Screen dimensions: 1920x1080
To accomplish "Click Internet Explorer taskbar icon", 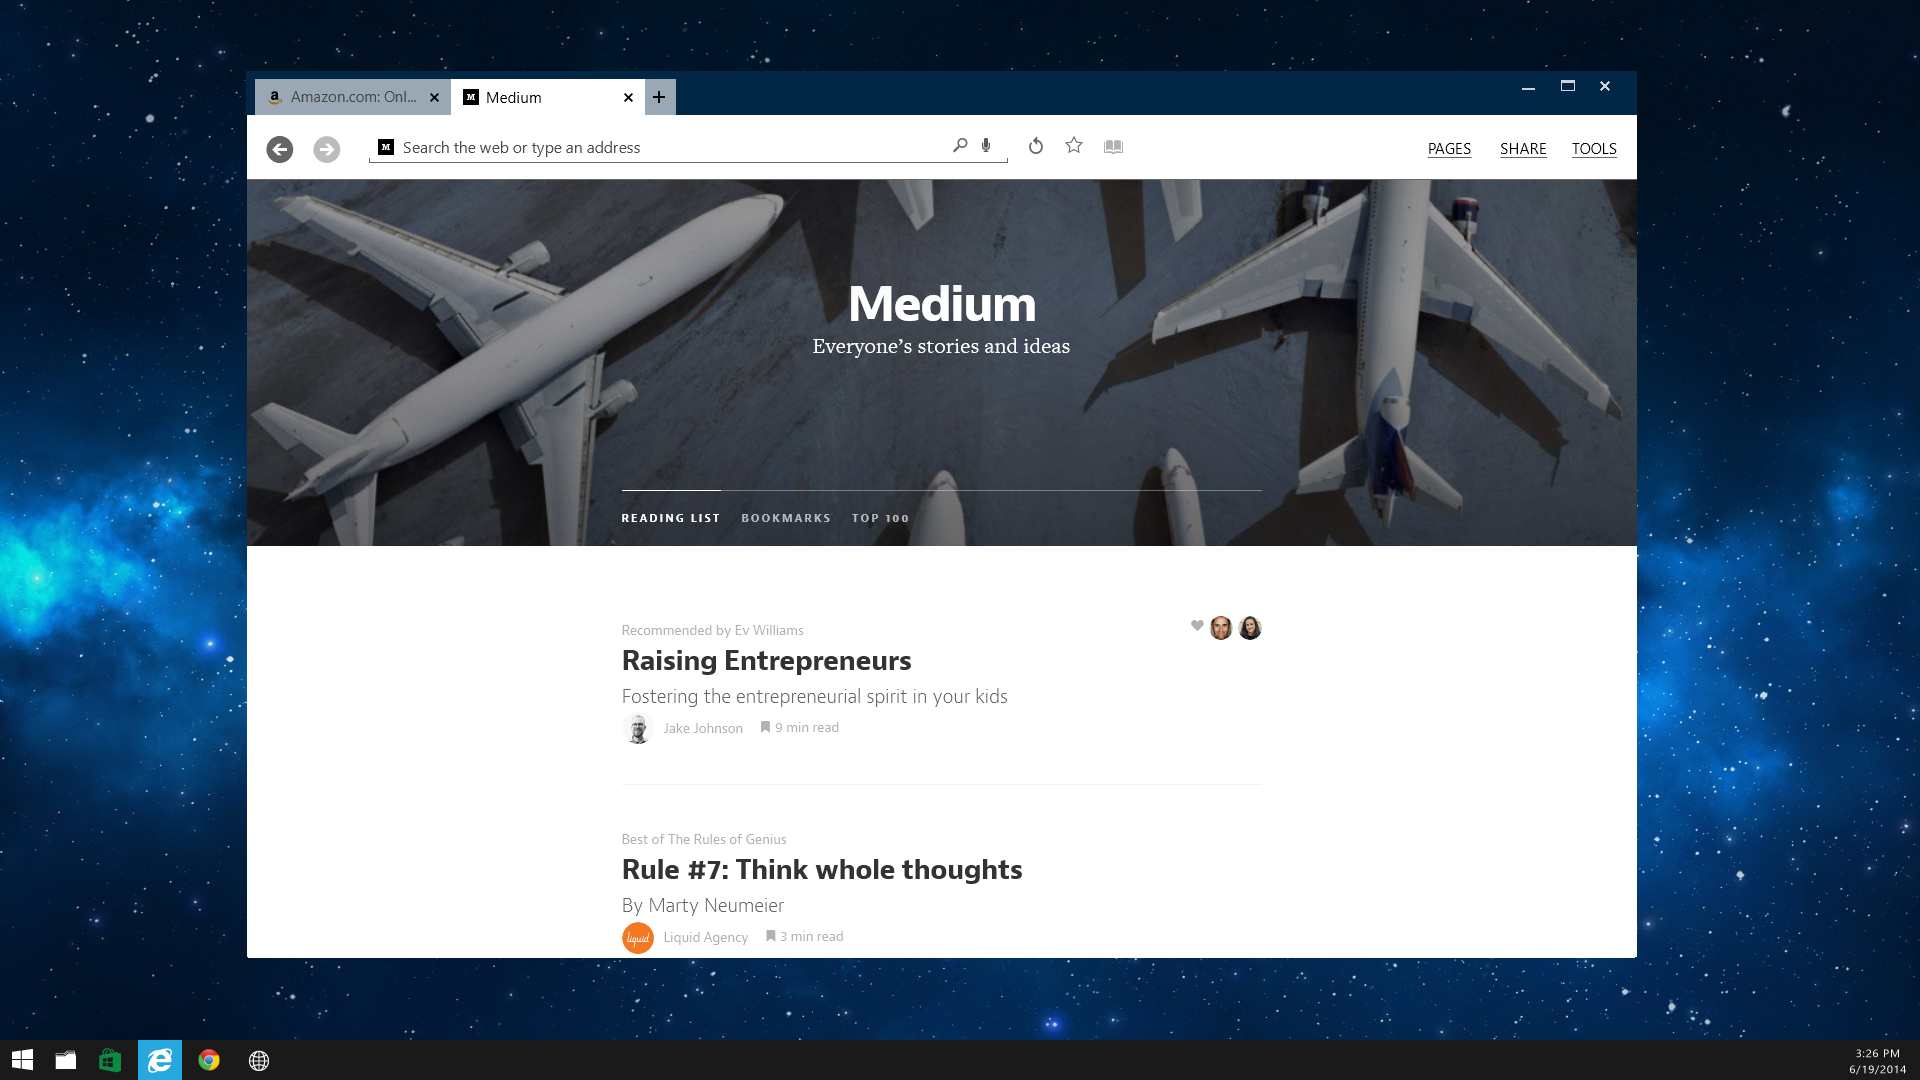I will [160, 1060].
